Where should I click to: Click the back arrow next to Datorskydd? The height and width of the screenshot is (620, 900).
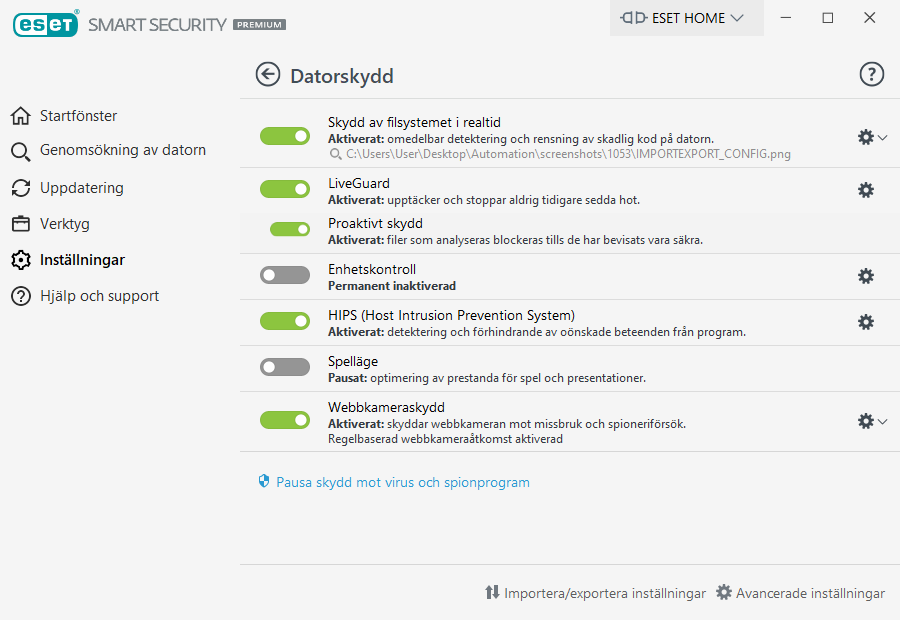[267, 75]
